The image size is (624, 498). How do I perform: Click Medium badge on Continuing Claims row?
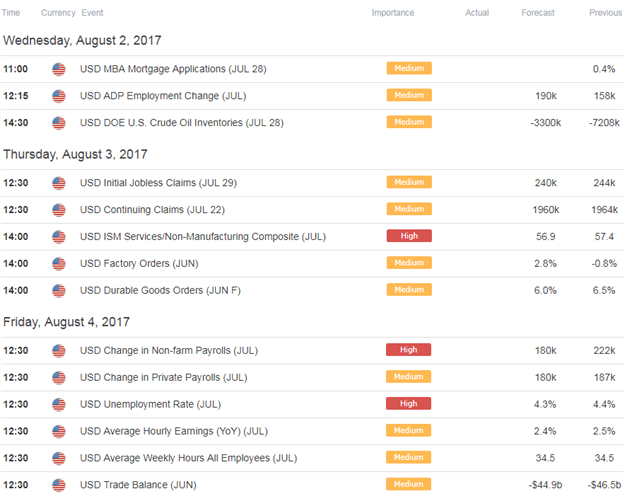tap(409, 209)
